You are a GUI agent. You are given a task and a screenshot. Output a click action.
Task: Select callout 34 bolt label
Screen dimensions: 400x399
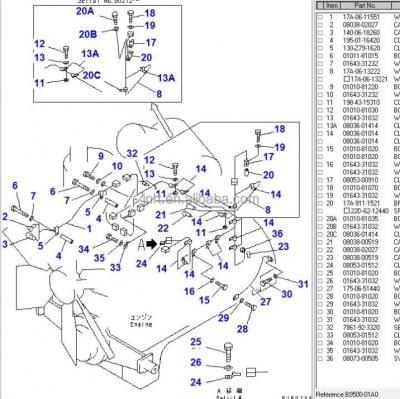tap(84, 249)
